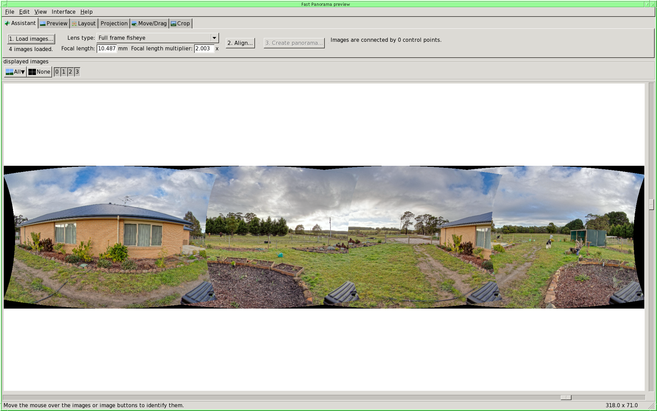Show all images with All button

(x=15, y=72)
